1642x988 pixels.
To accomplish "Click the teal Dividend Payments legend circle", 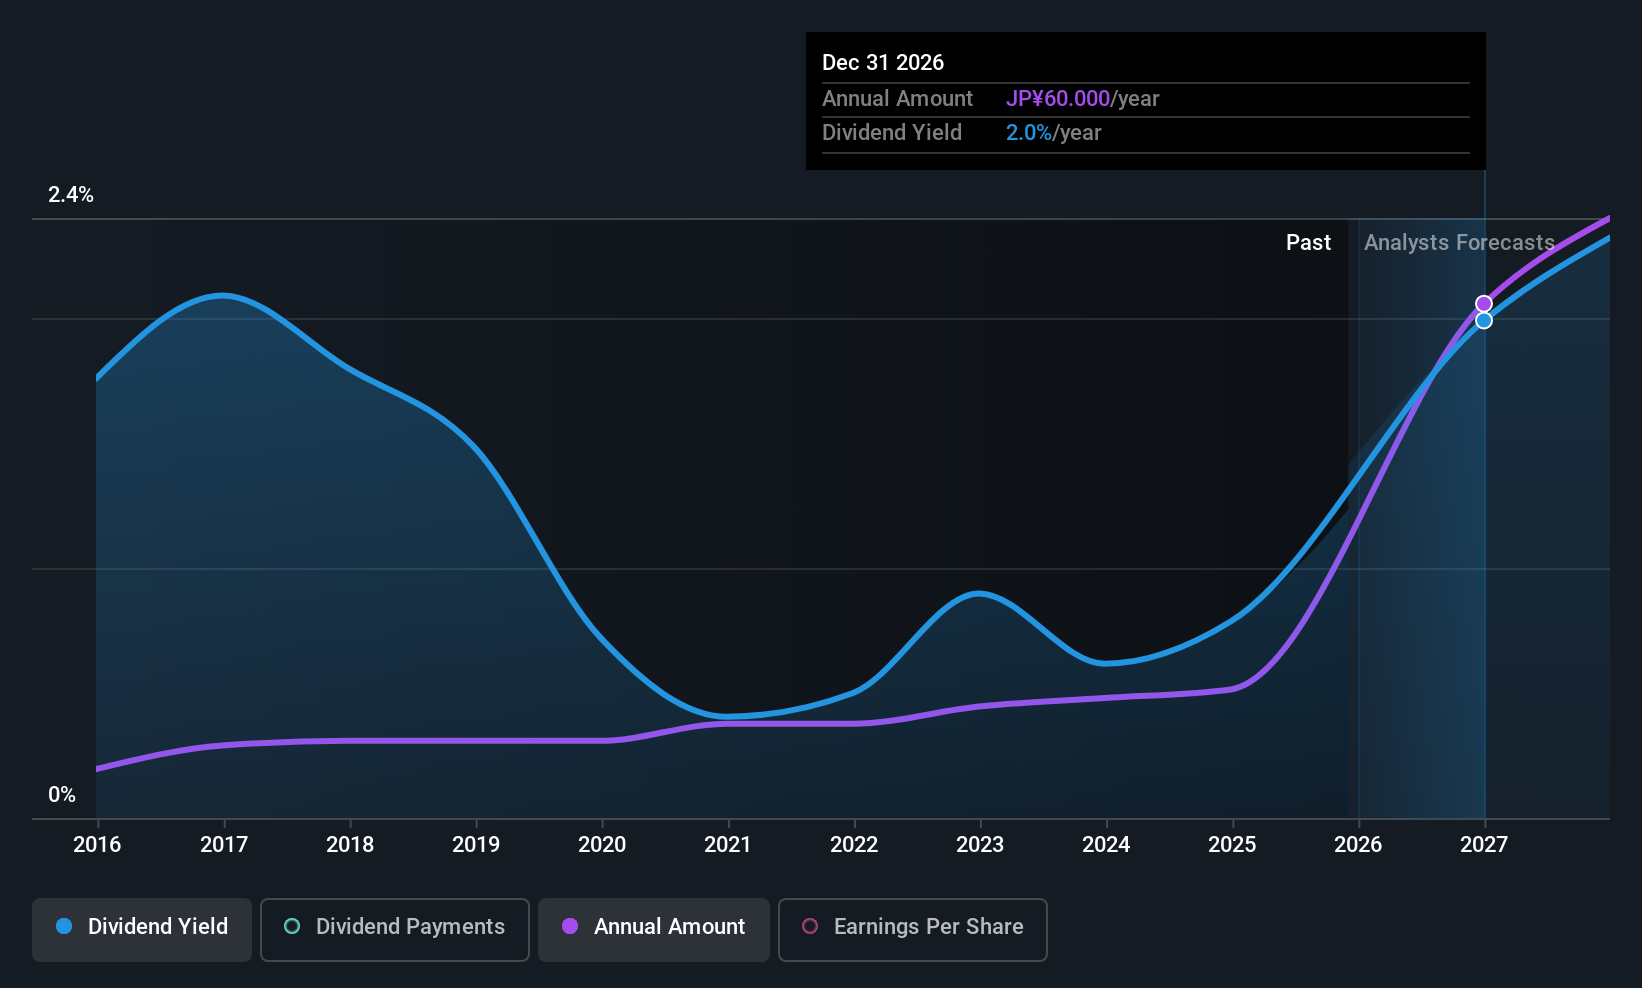I will click(x=292, y=926).
